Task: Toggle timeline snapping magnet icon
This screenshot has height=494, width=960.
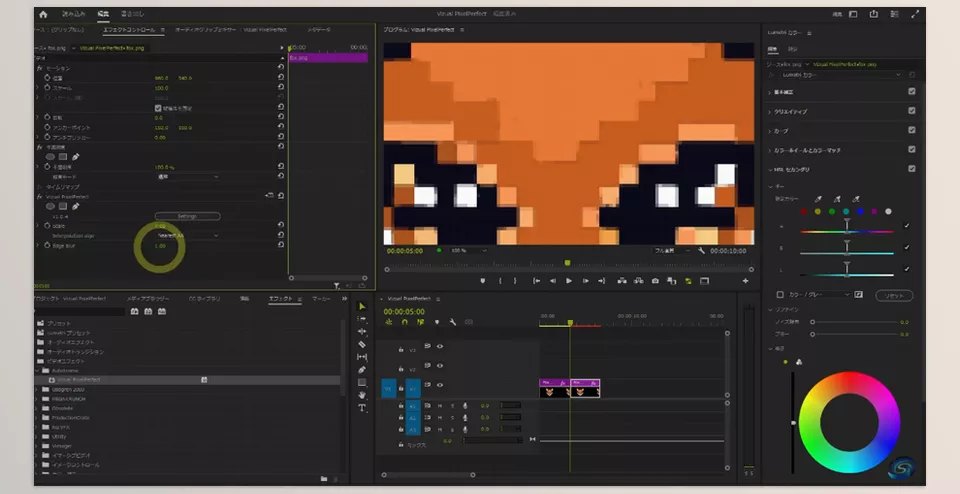Action: pyautogui.click(x=405, y=322)
